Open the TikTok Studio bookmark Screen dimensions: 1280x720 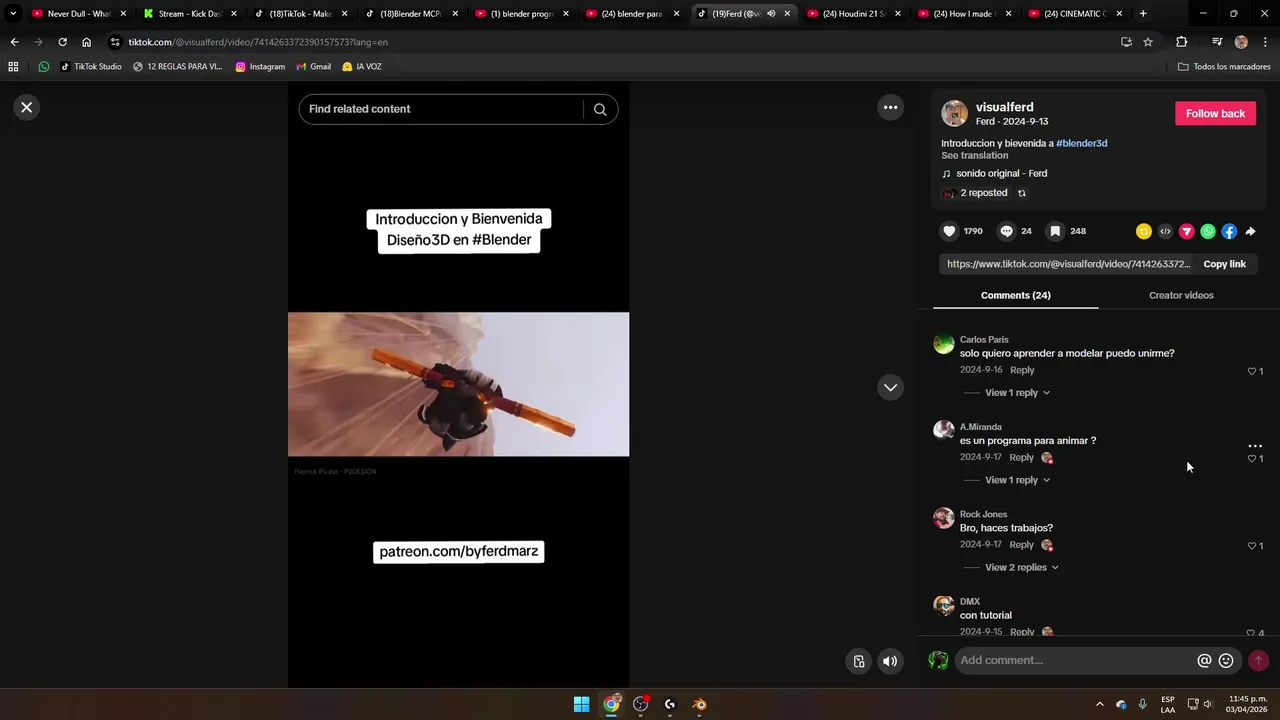[91, 67]
